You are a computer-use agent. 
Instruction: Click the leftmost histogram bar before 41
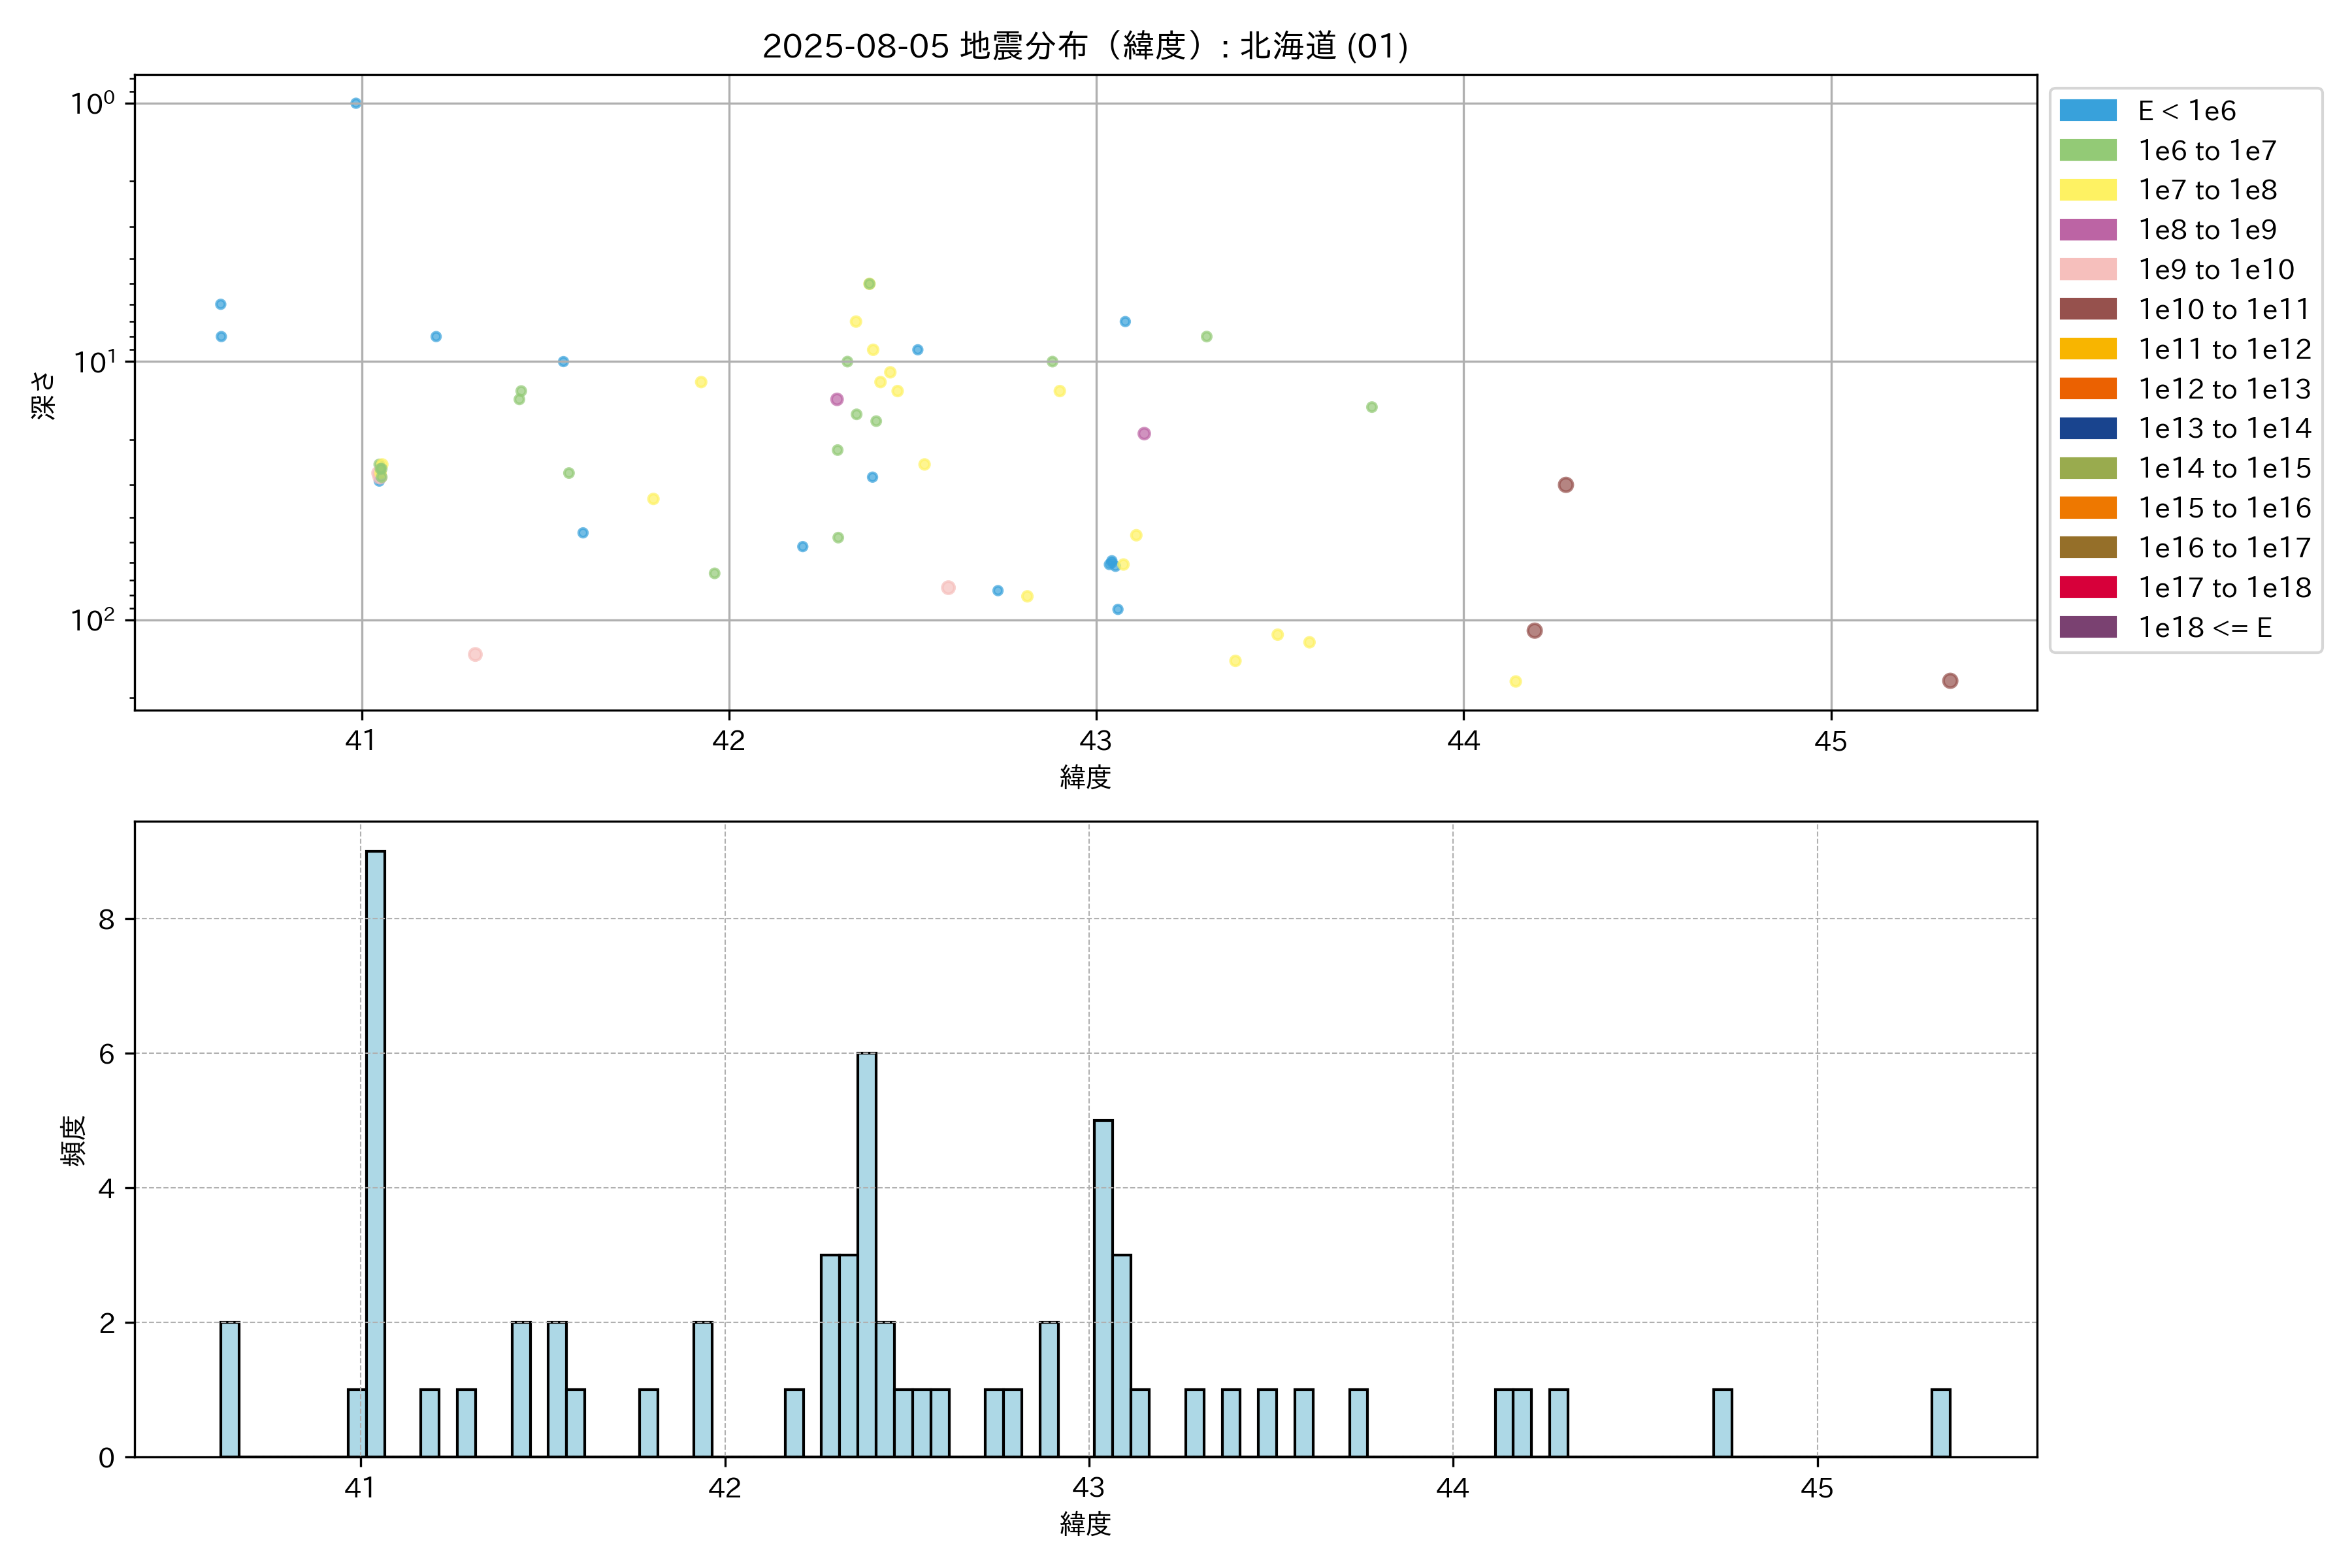[x=229, y=1388]
